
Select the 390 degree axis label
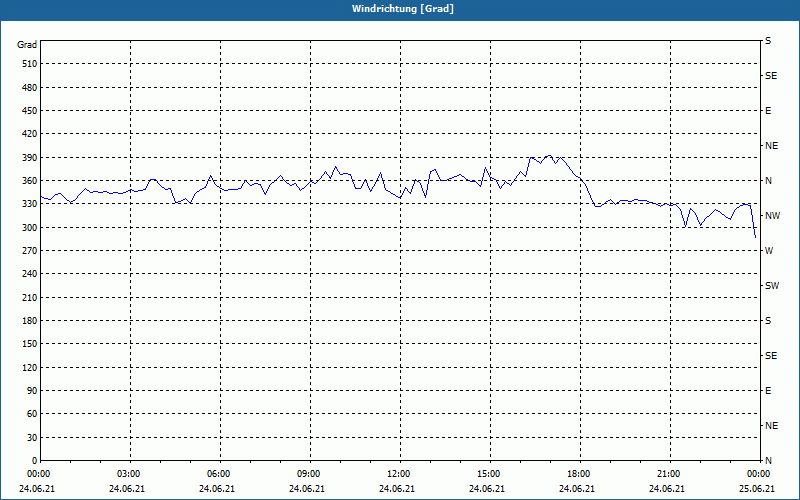click(30, 158)
